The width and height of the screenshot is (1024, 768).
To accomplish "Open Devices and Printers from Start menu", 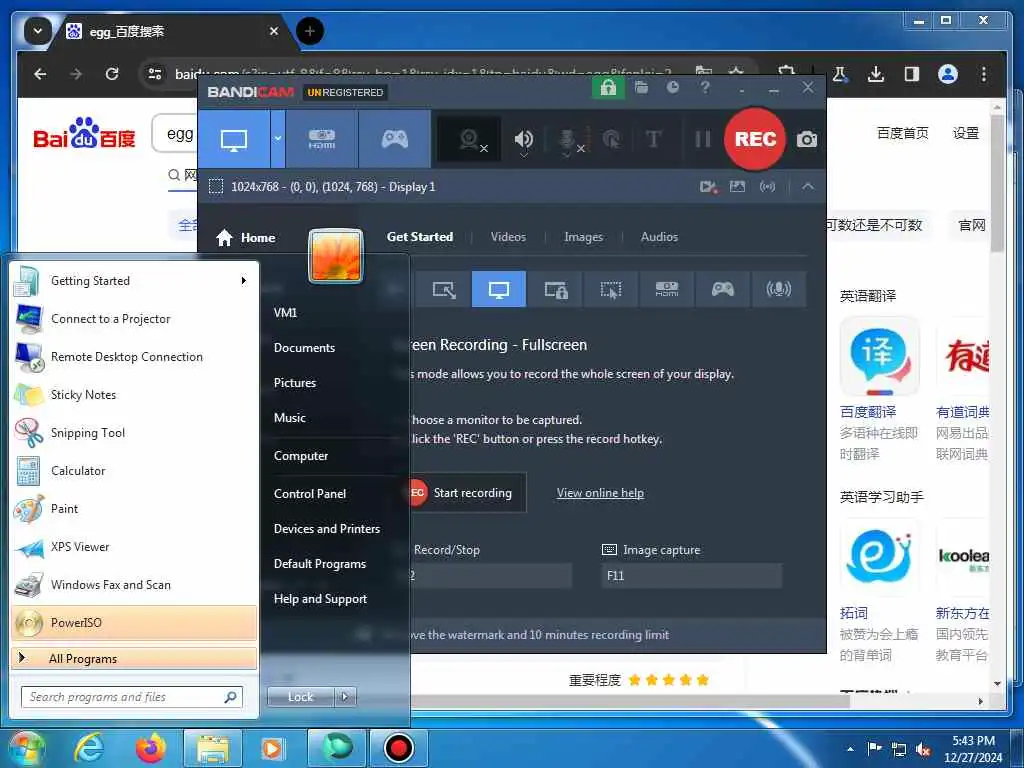I will 327,529.
